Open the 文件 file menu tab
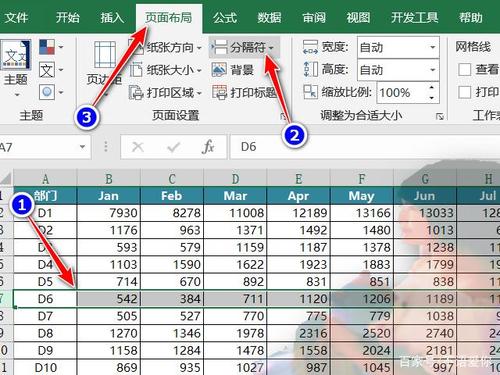500x375 pixels. click(16, 17)
